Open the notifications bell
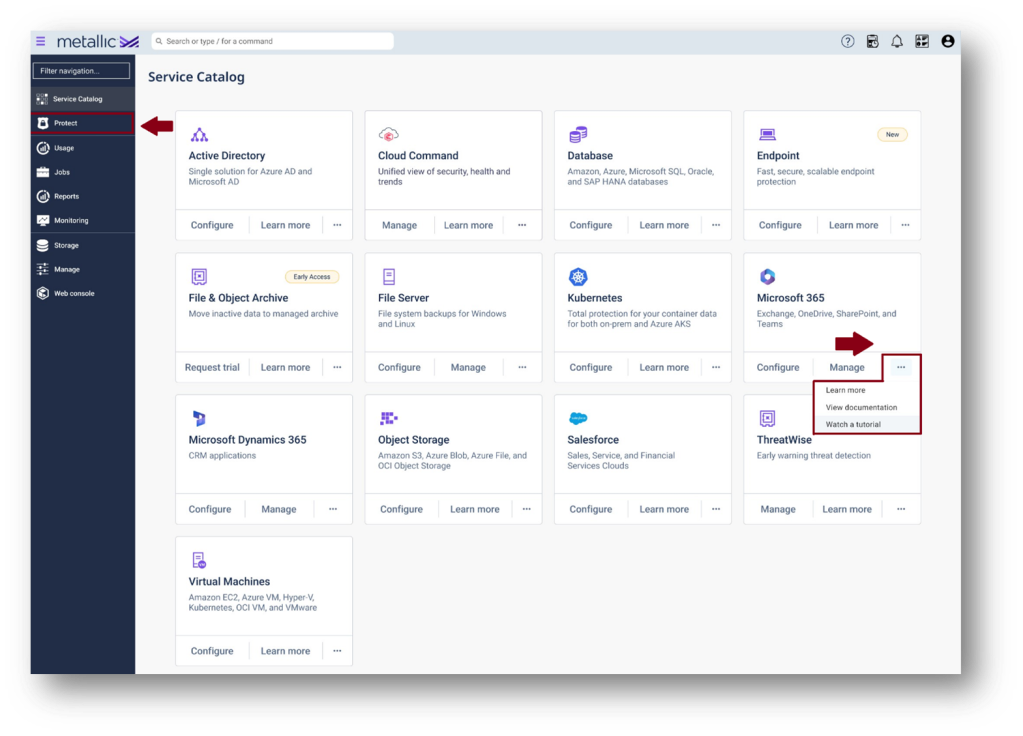This screenshot has width=1023, height=736. (897, 41)
